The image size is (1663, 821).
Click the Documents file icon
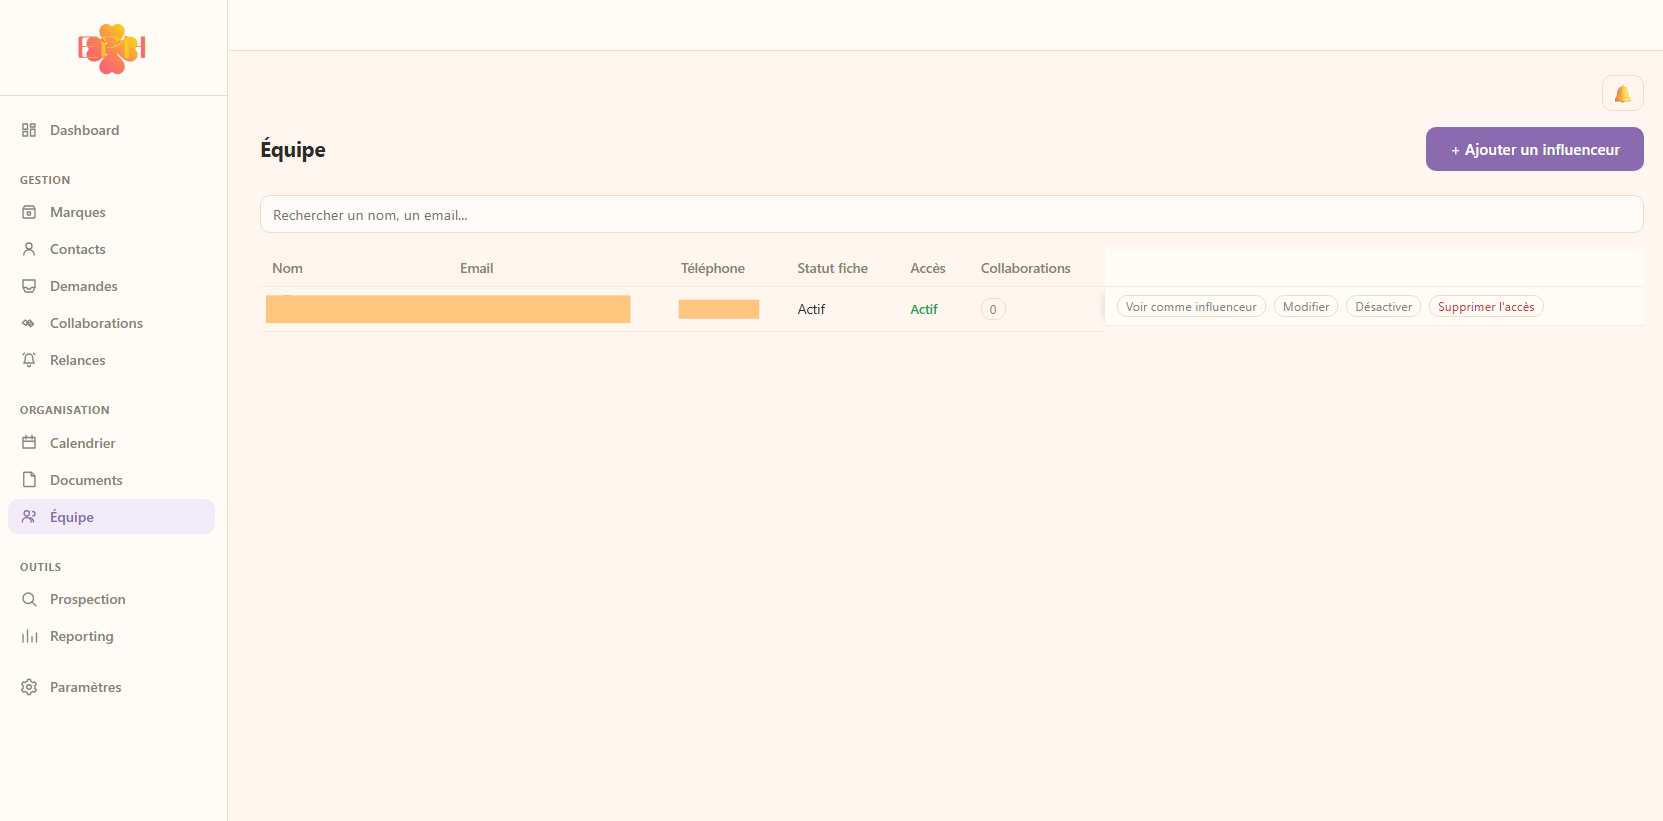(29, 480)
